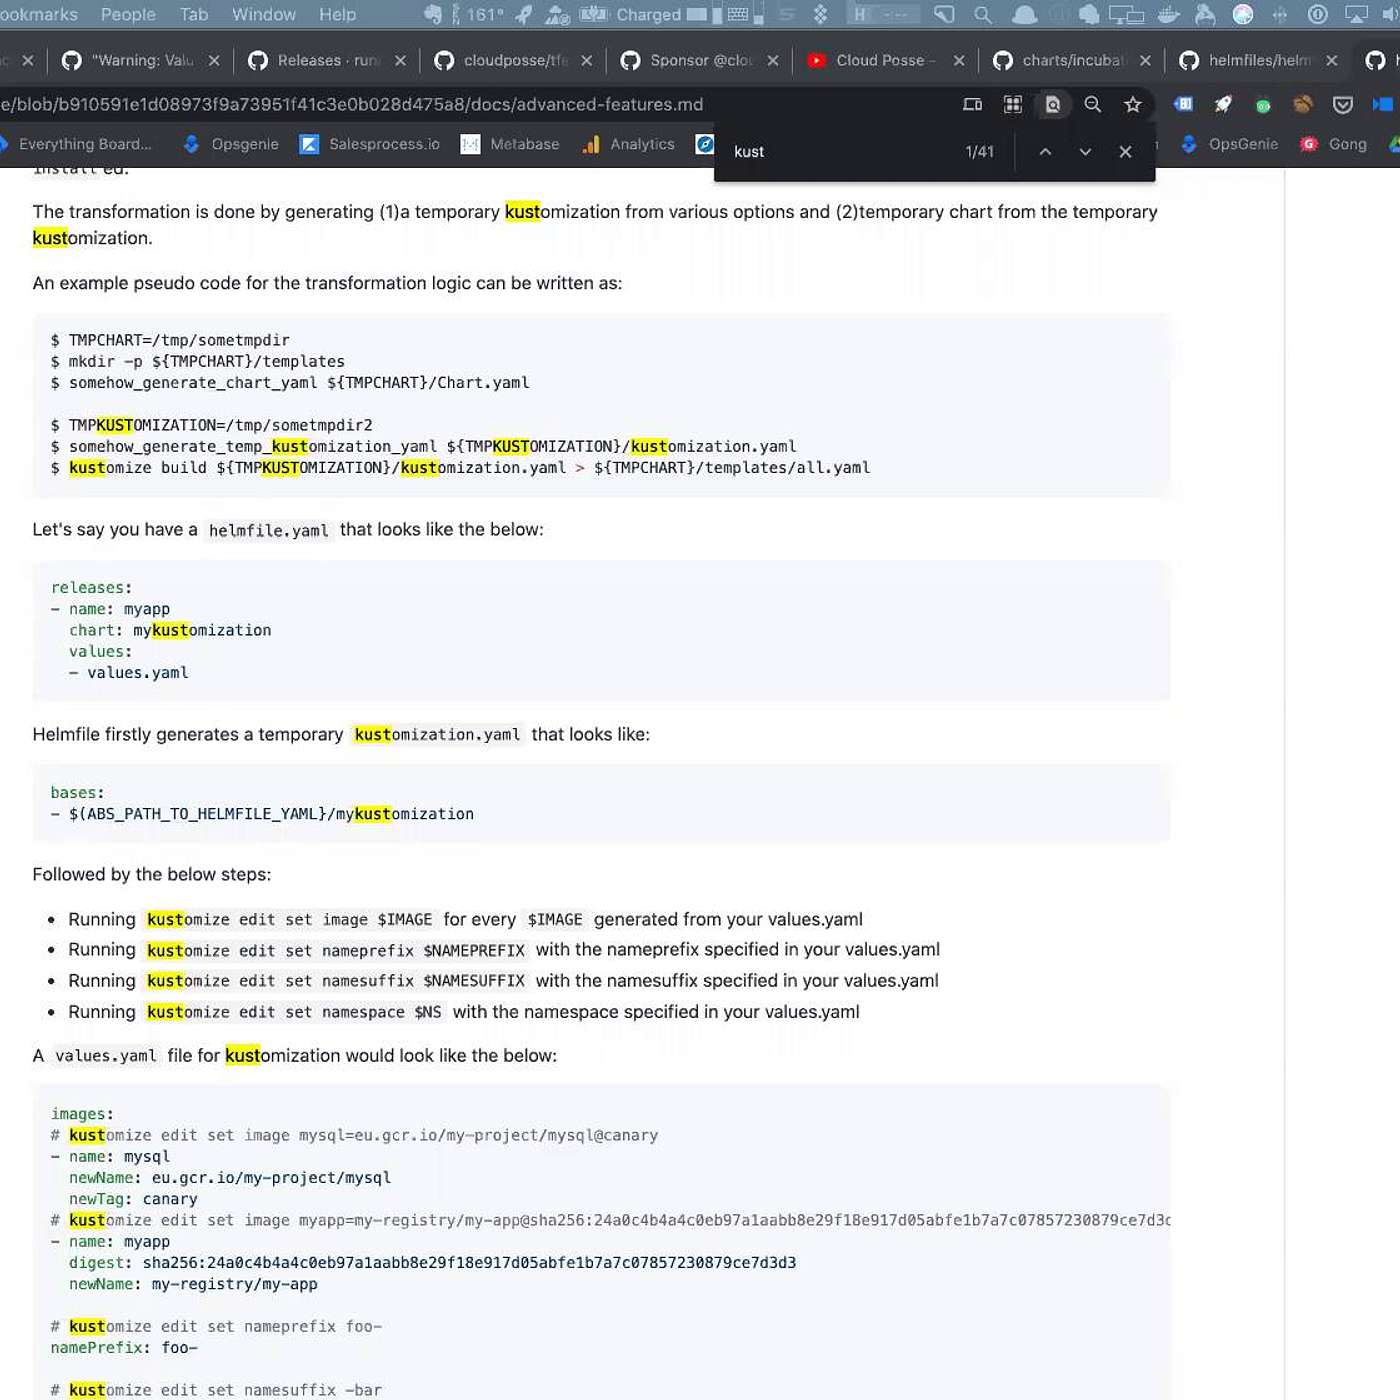Click the send-to-devices icon in address bar
Viewport: 1400px width, 1400px height.
(972, 104)
